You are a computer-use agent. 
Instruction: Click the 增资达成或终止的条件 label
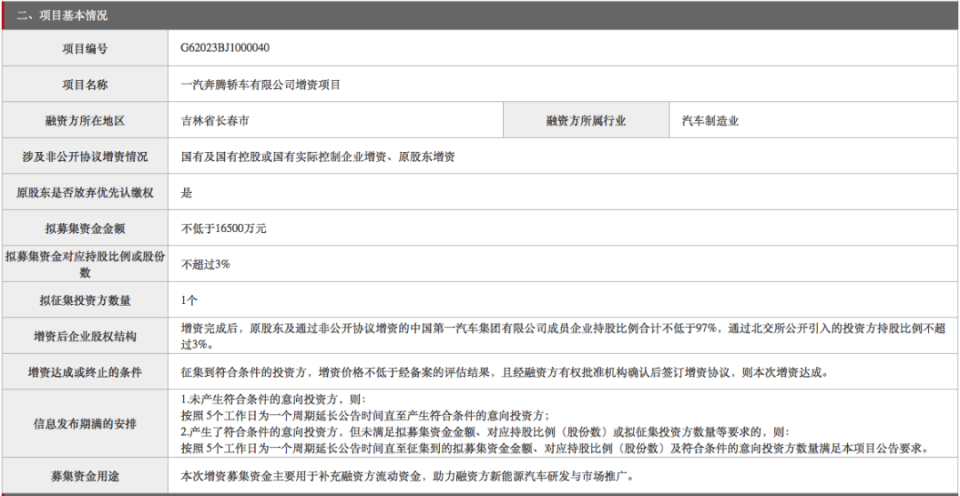(85, 372)
